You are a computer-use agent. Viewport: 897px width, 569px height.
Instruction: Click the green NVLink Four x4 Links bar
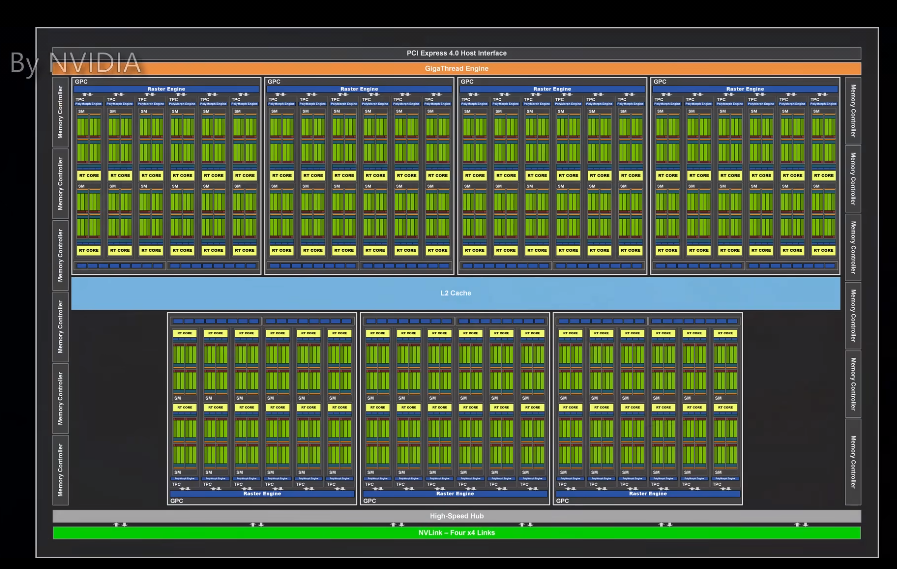pyautogui.click(x=457, y=533)
